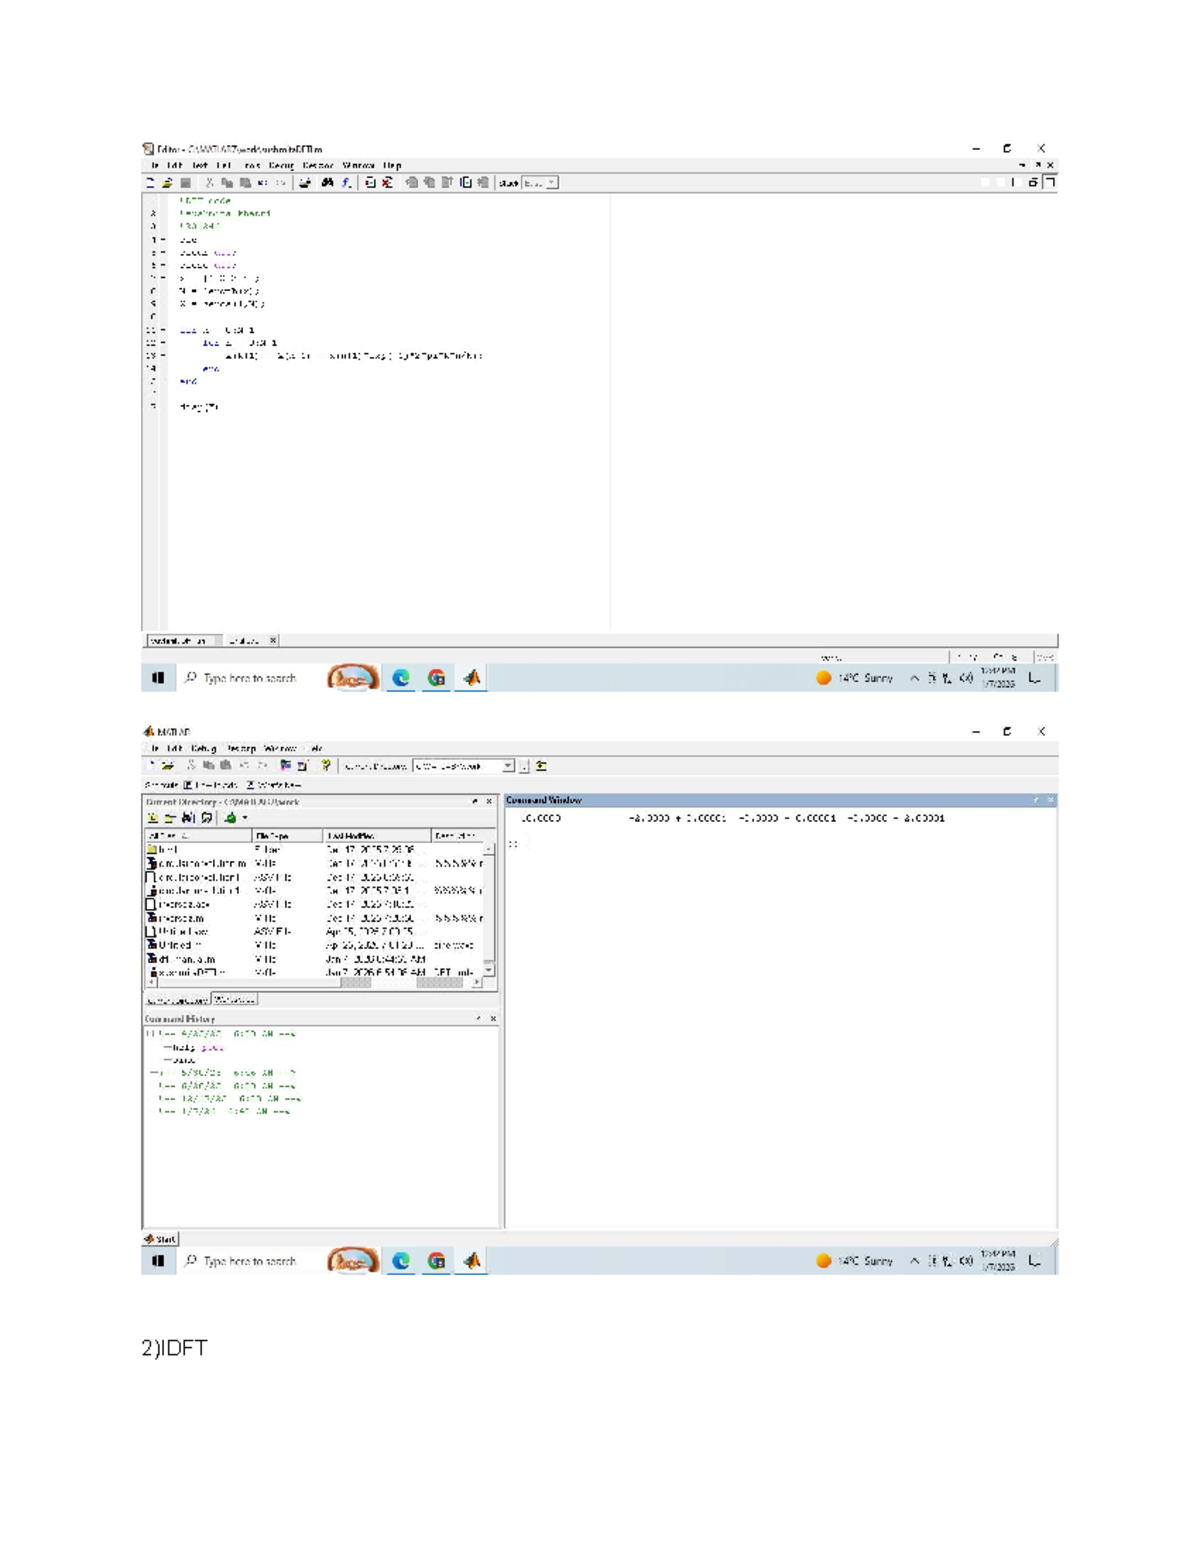The image size is (1200, 1553).
Task: Open the Current Directory path dropdown
Action: click(507, 767)
